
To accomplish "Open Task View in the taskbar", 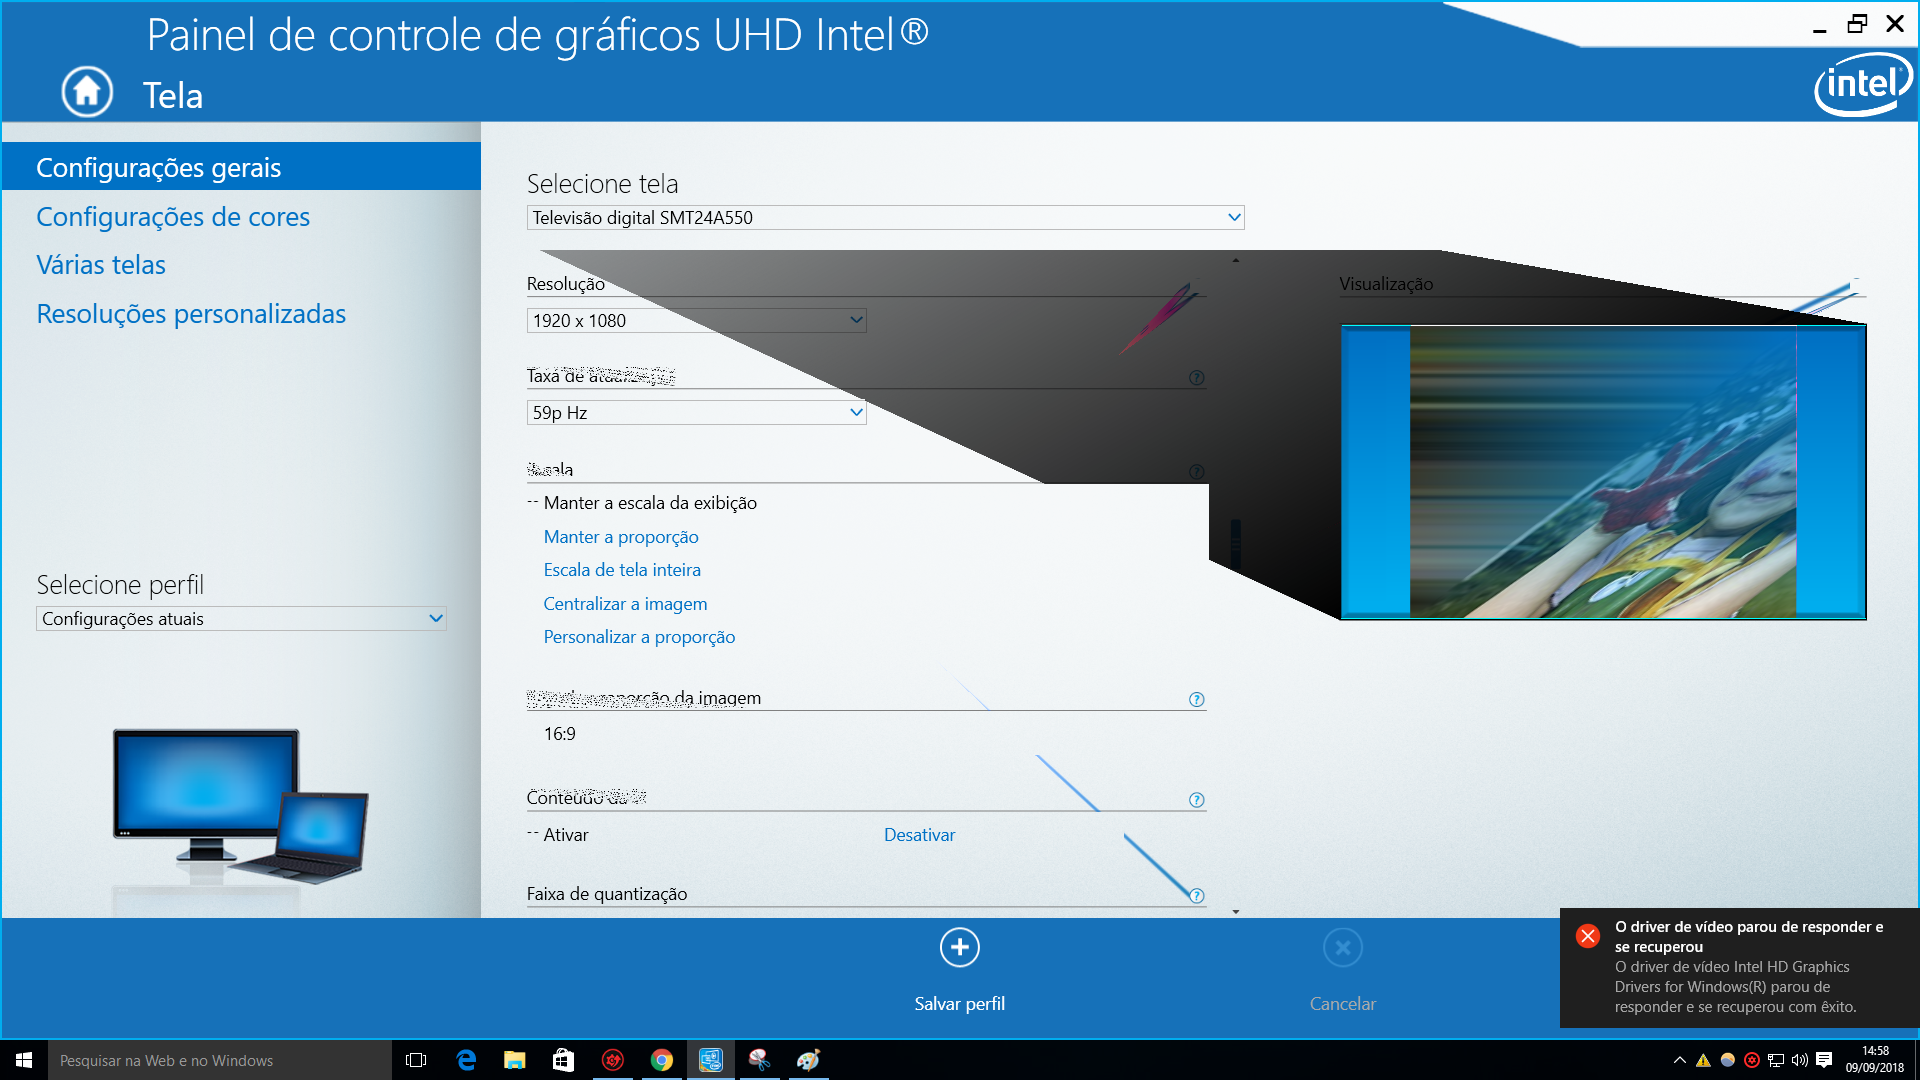I will coord(416,1060).
